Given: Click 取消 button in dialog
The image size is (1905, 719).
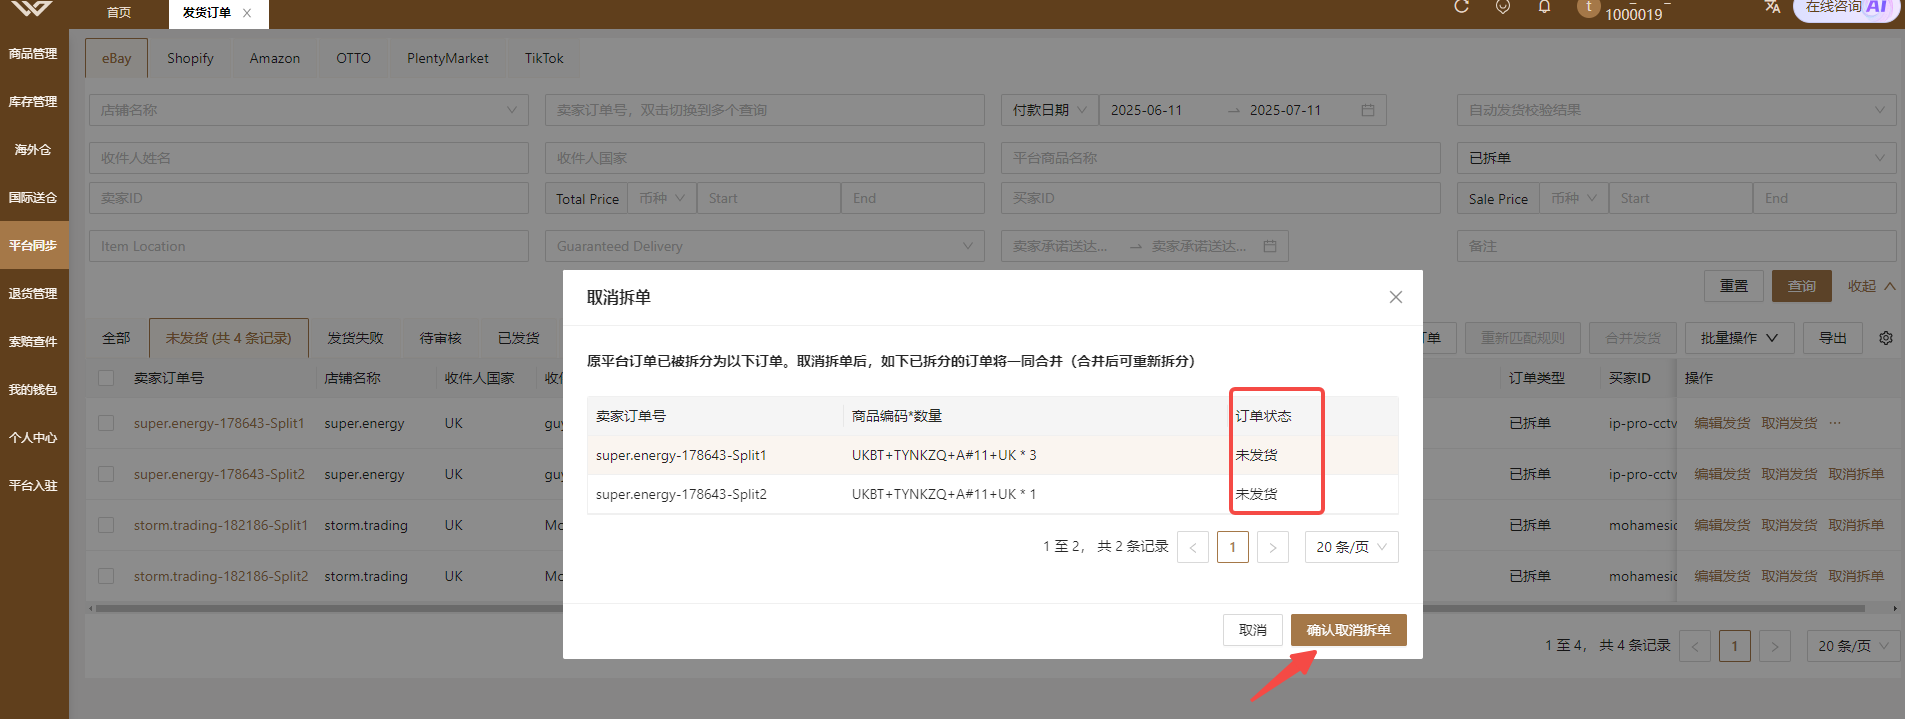Looking at the screenshot, I should (x=1253, y=630).
